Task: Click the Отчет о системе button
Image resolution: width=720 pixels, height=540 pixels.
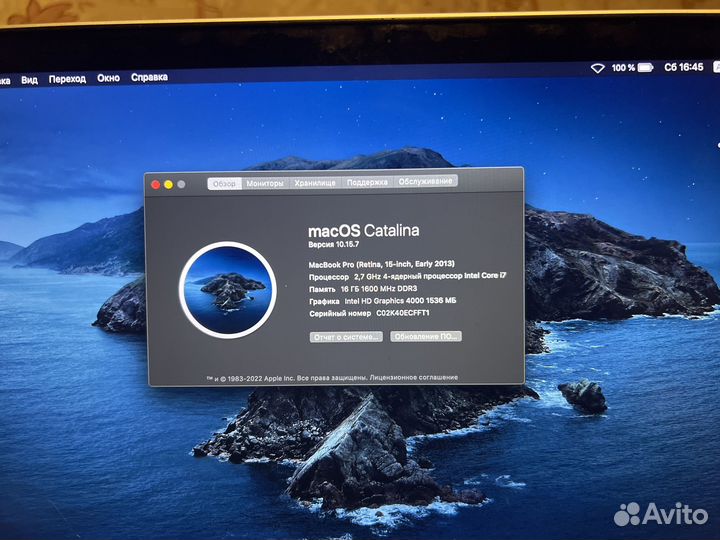Action: pos(346,337)
